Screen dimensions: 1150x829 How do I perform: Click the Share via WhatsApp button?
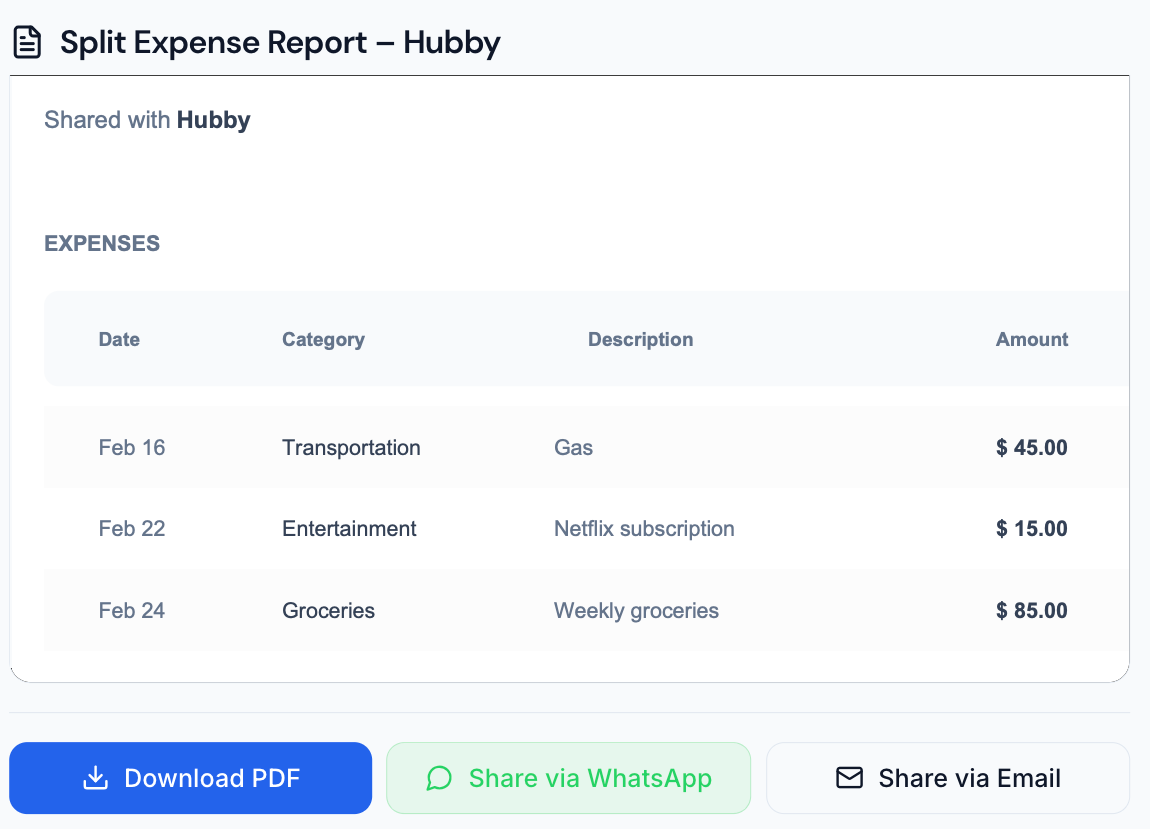click(568, 777)
